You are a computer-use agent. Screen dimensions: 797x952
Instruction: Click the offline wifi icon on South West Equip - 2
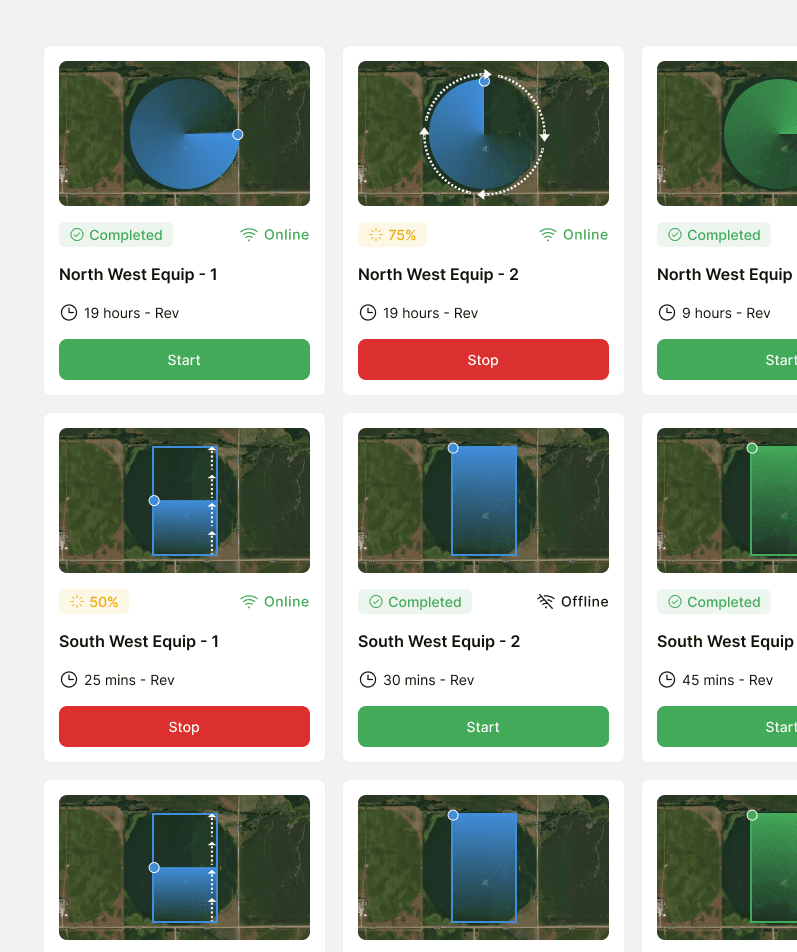pyautogui.click(x=546, y=602)
